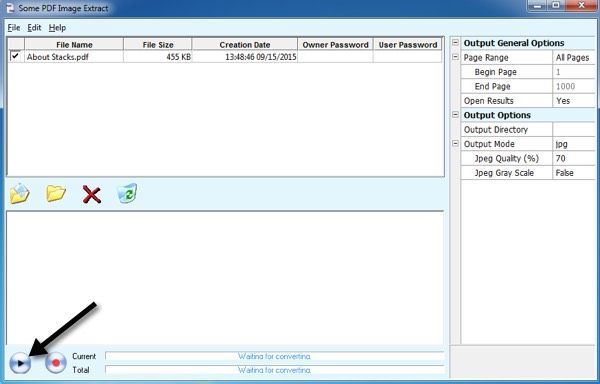
Task: Click the open folder icon
Action: [56, 194]
